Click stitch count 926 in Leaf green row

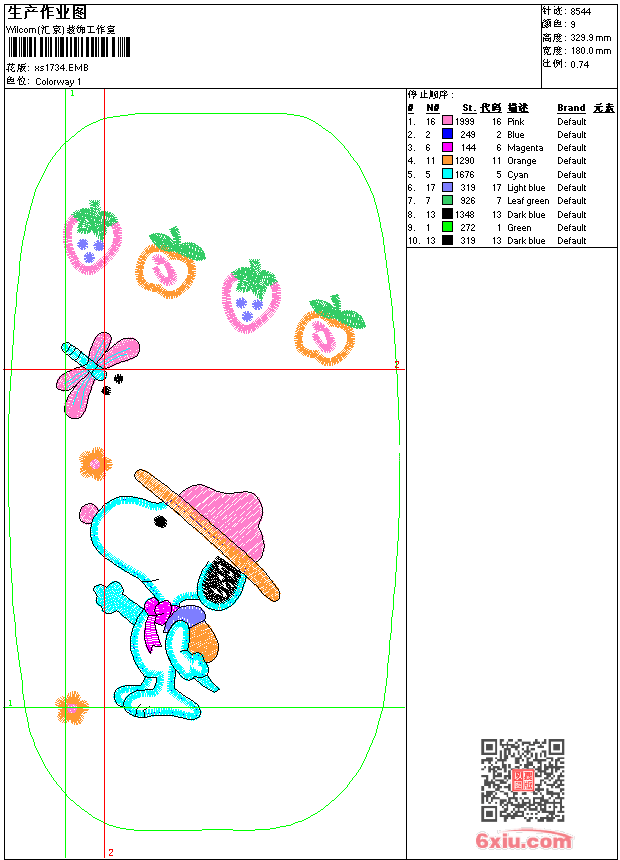468,201
